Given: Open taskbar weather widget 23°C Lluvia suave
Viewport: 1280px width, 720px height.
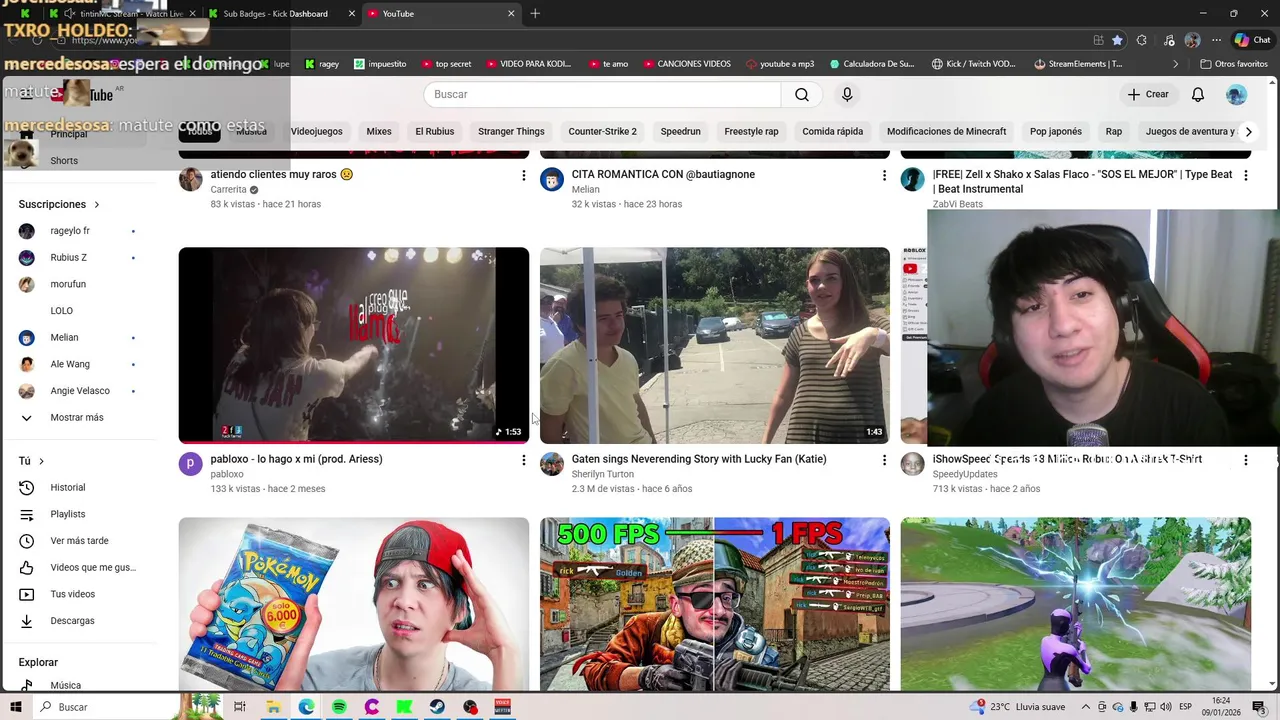Looking at the screenshot, I should 1017,707.
